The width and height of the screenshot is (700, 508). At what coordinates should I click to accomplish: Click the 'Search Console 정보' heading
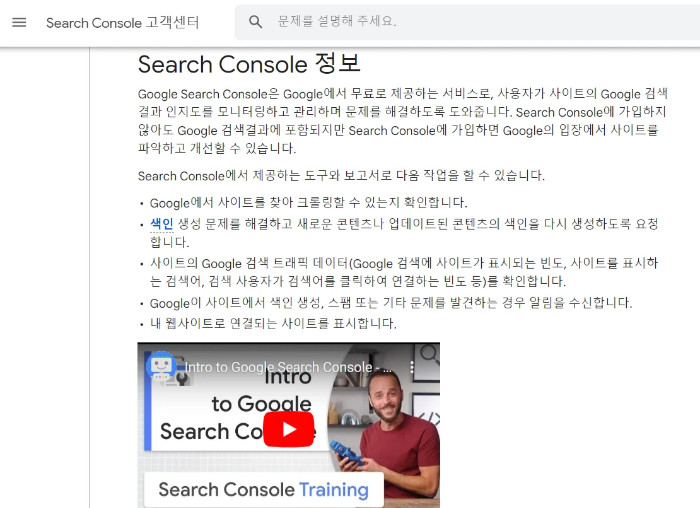pyautogui.click(x=249, y=64)
